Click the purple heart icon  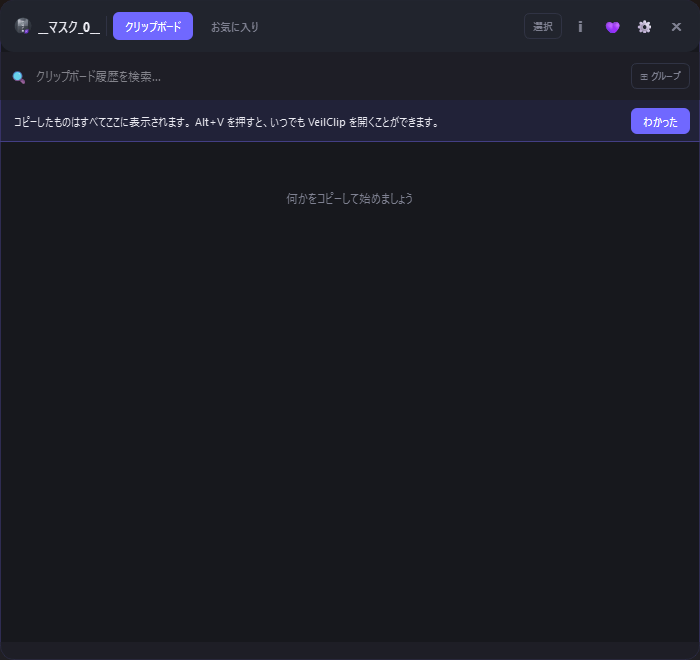(x=612, y=26)
